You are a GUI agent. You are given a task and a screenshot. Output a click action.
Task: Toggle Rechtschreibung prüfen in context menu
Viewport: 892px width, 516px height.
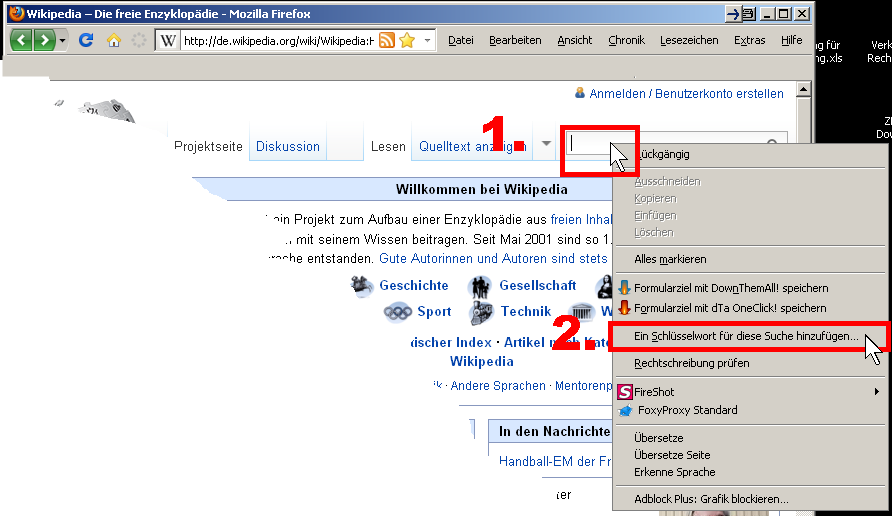(x=692, y=363)
